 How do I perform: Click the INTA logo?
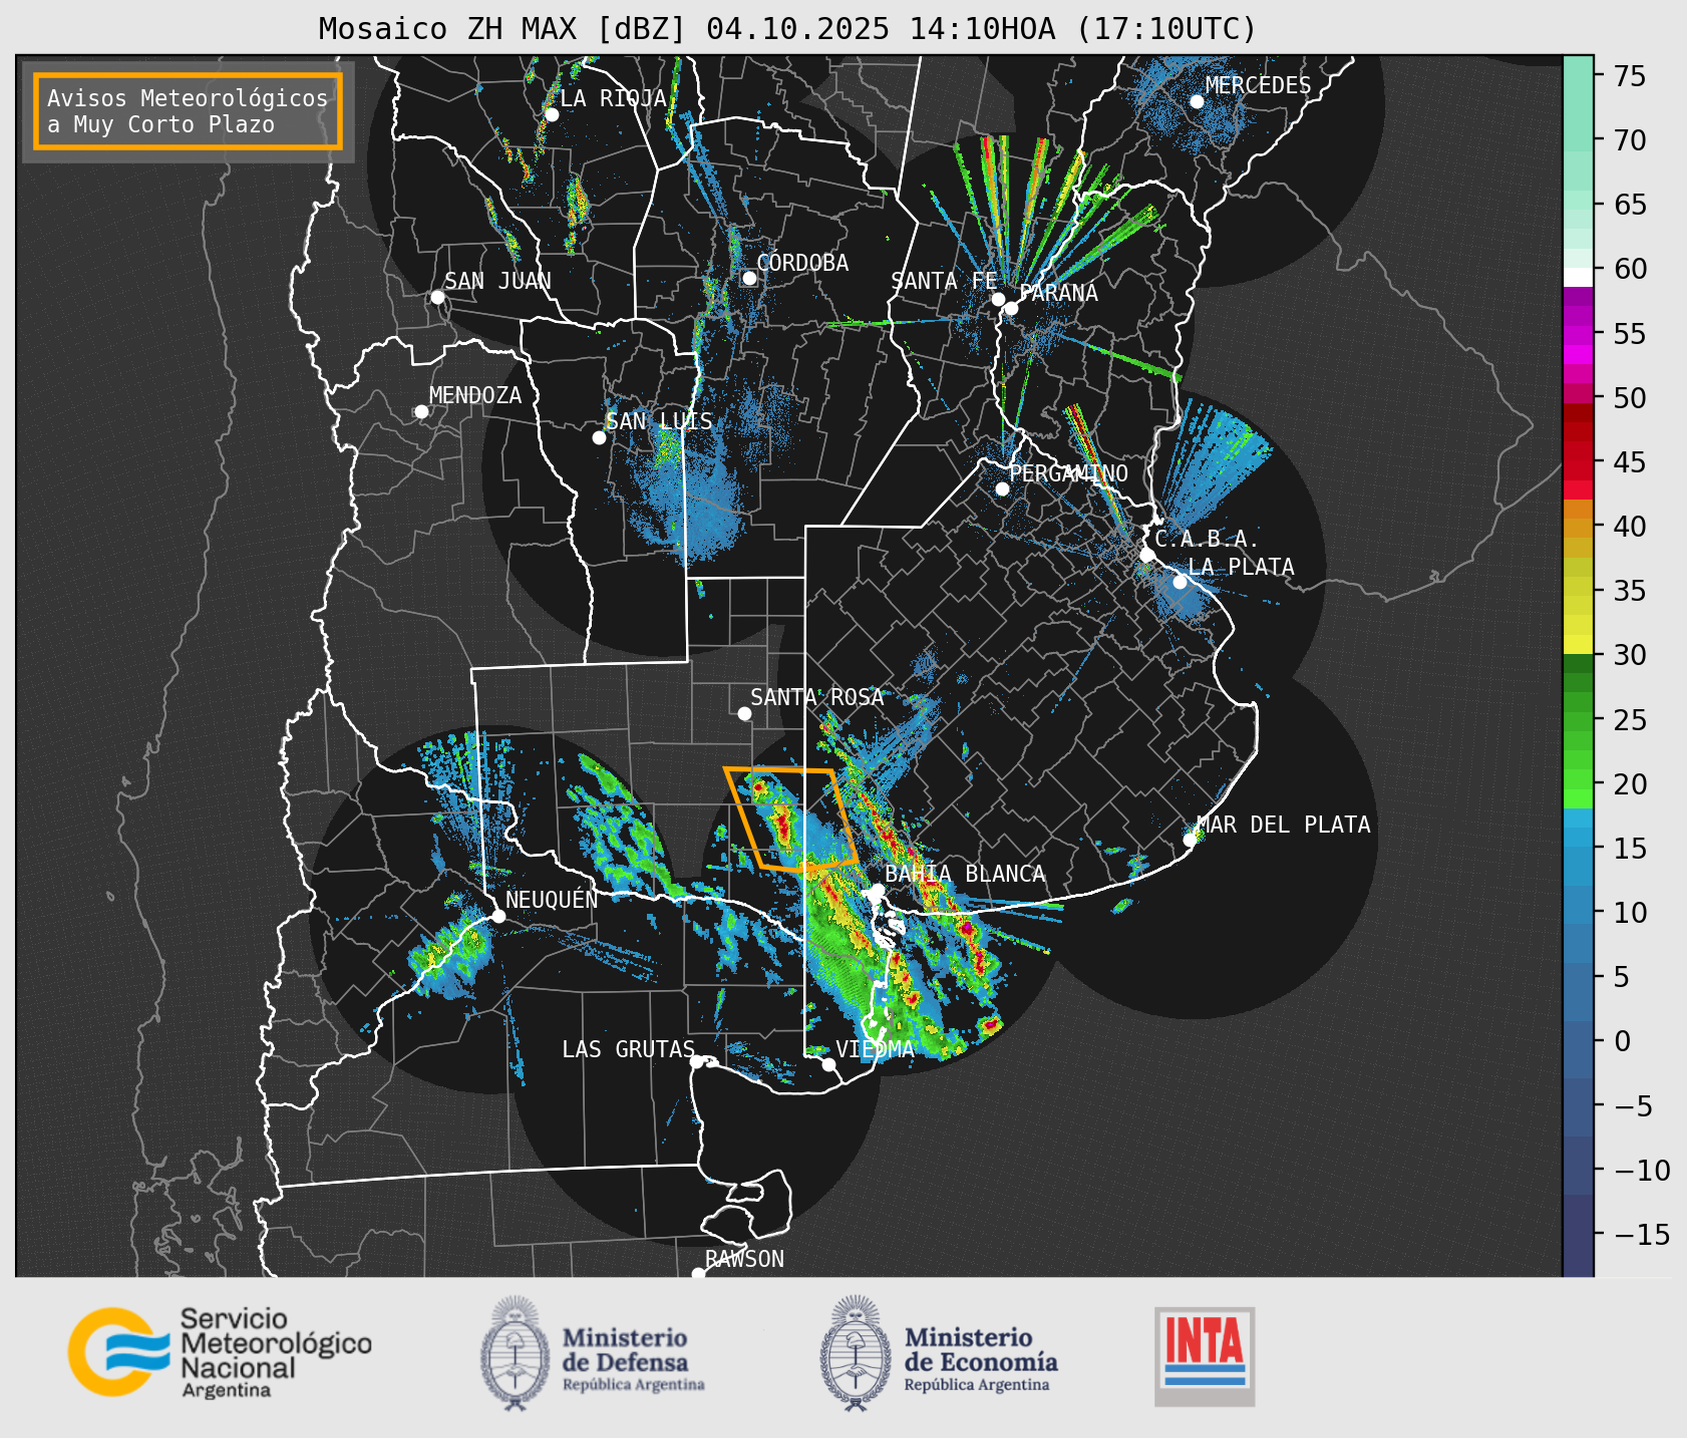tap(1204, 1356)
